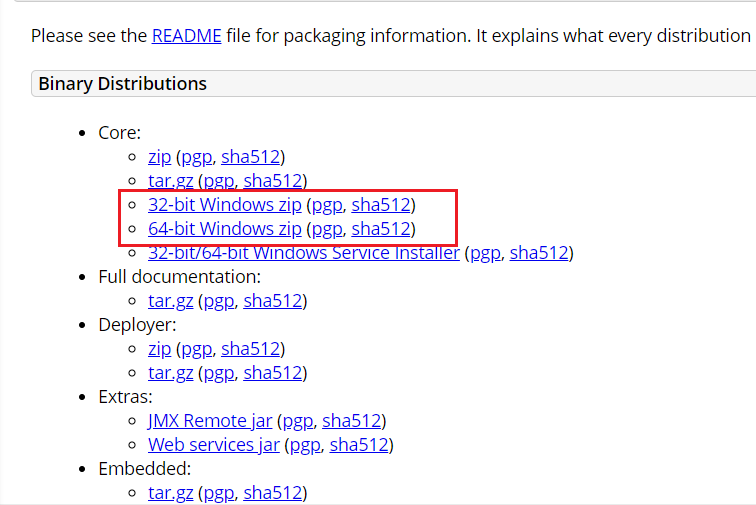The width and height of the screenshot is (756, 505).
Task: Open sha512 checksum for 64-bit Windows zip
Action: coord(381,229)
